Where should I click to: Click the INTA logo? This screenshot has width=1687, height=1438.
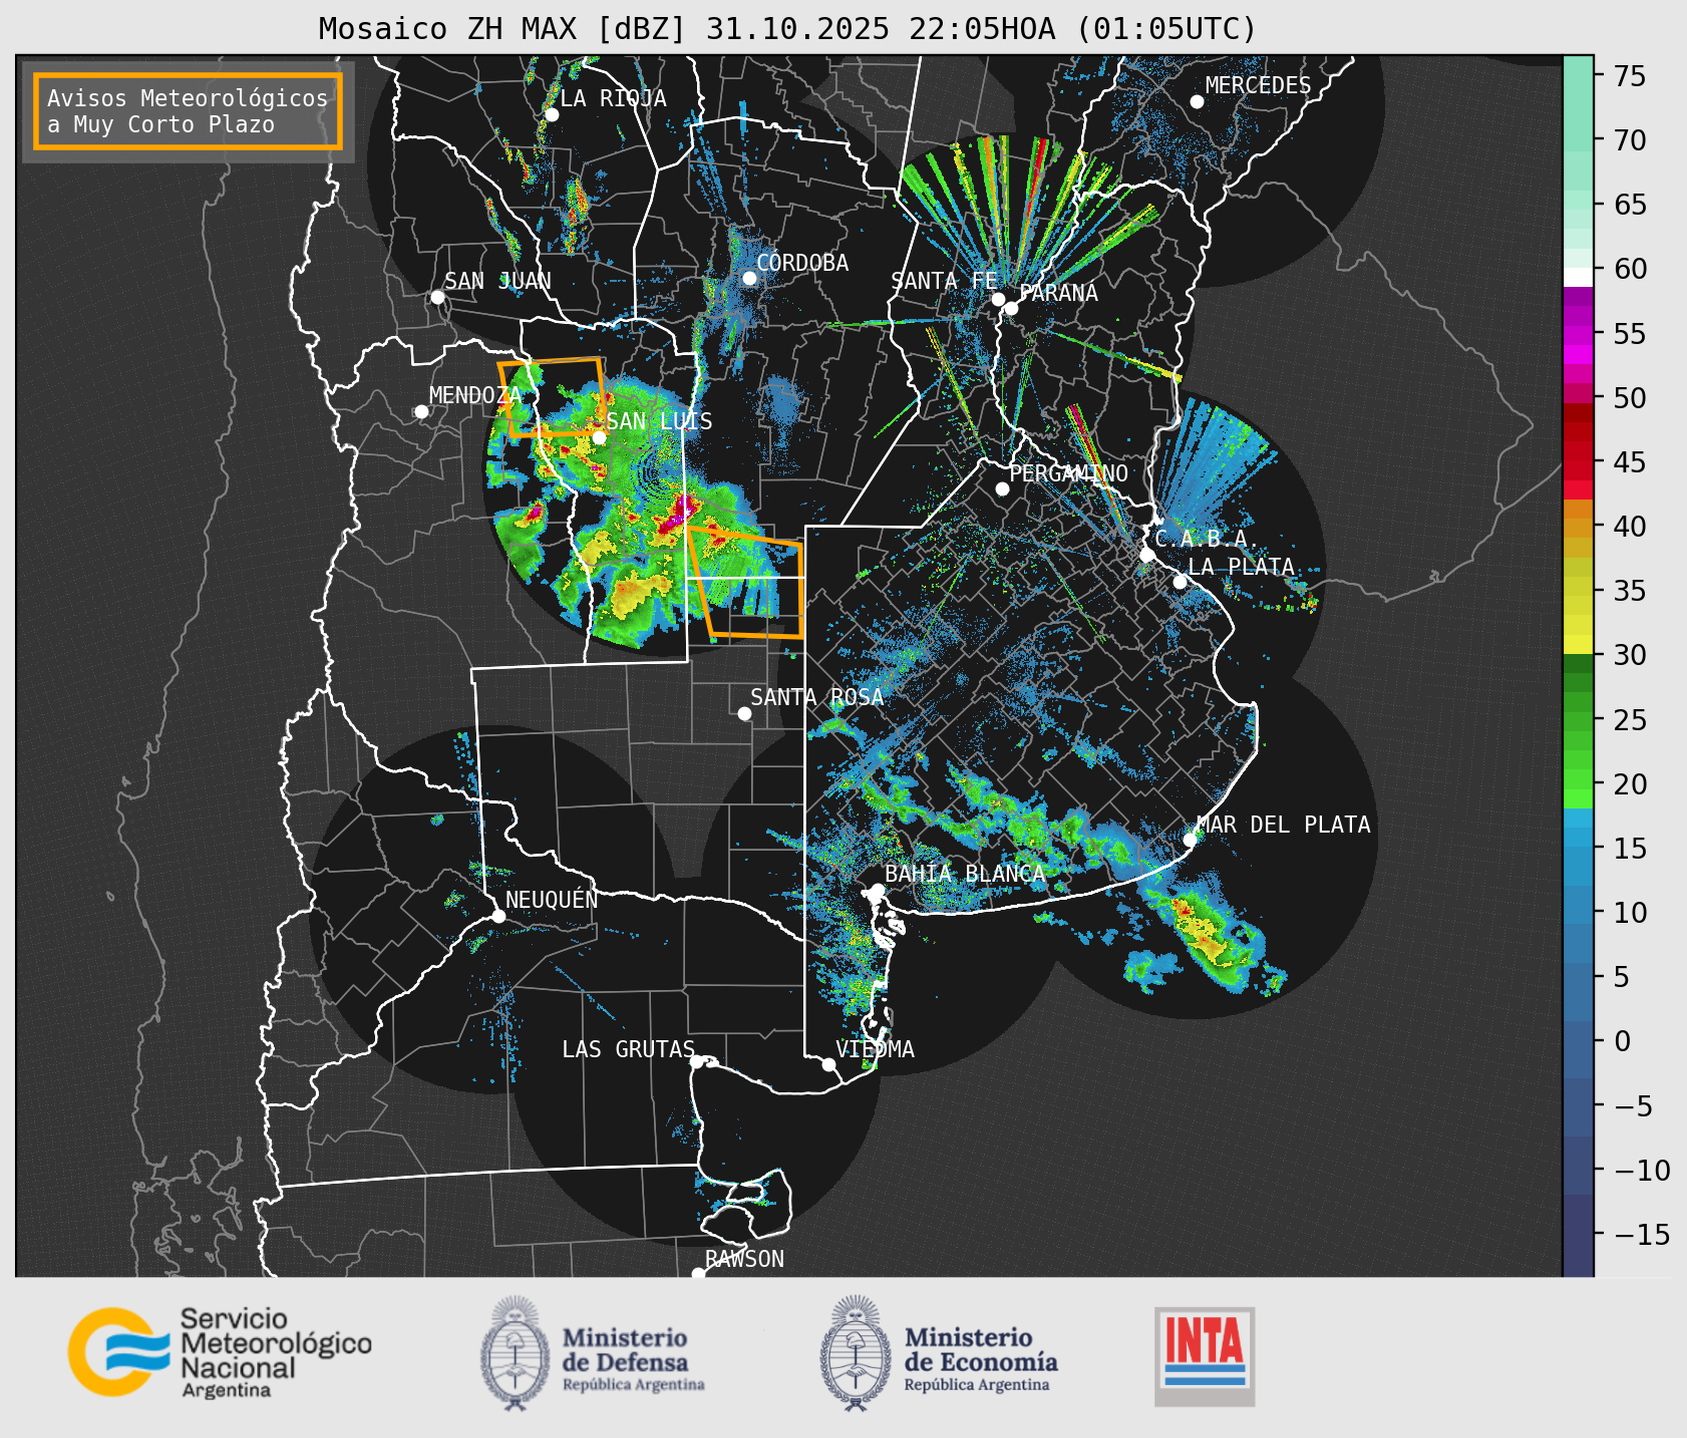[1204, 1356]
